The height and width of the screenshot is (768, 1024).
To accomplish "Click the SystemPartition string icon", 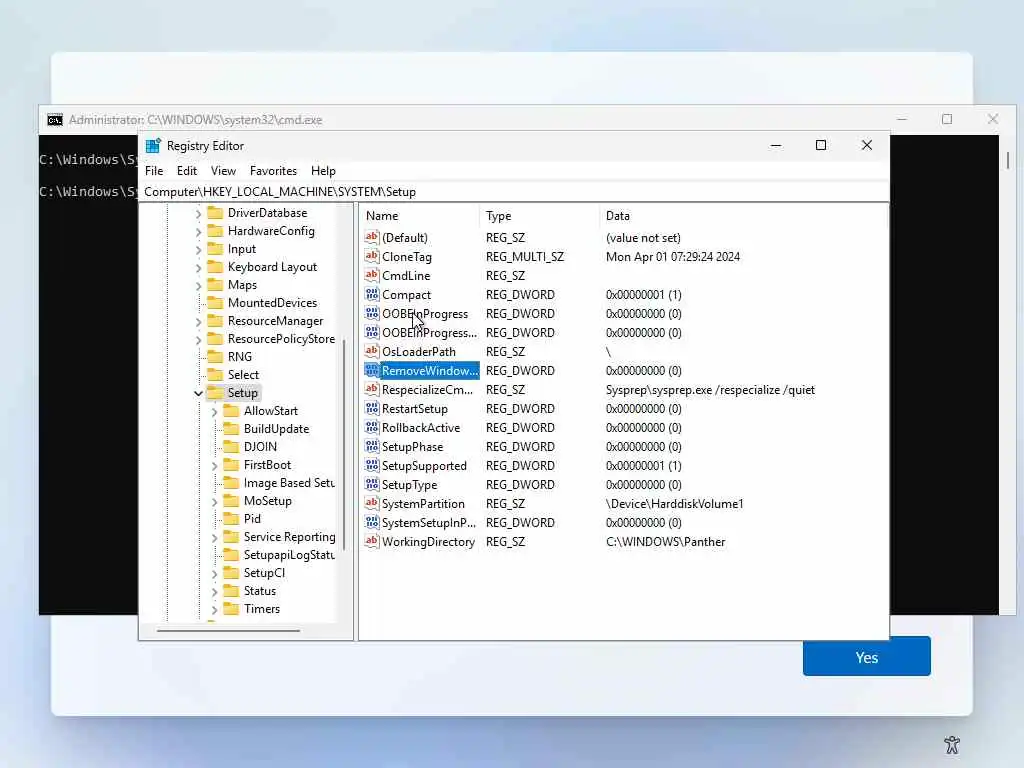I will click(x=372, y=504).
